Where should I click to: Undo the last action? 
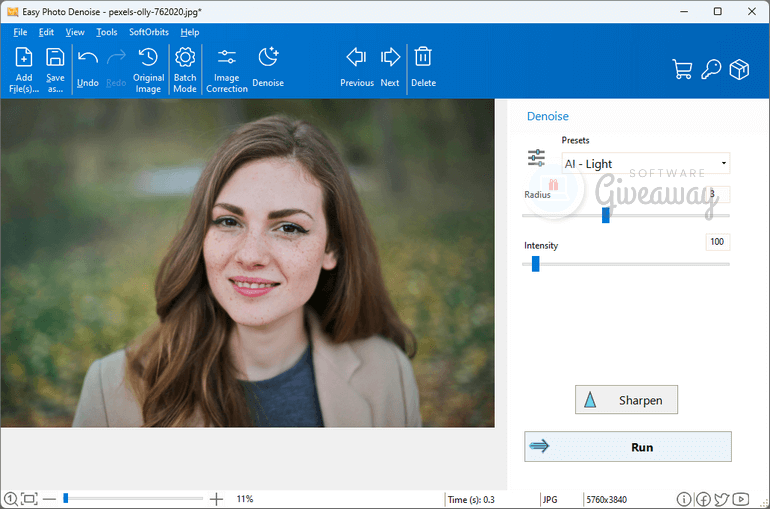(x=87, y=69)
